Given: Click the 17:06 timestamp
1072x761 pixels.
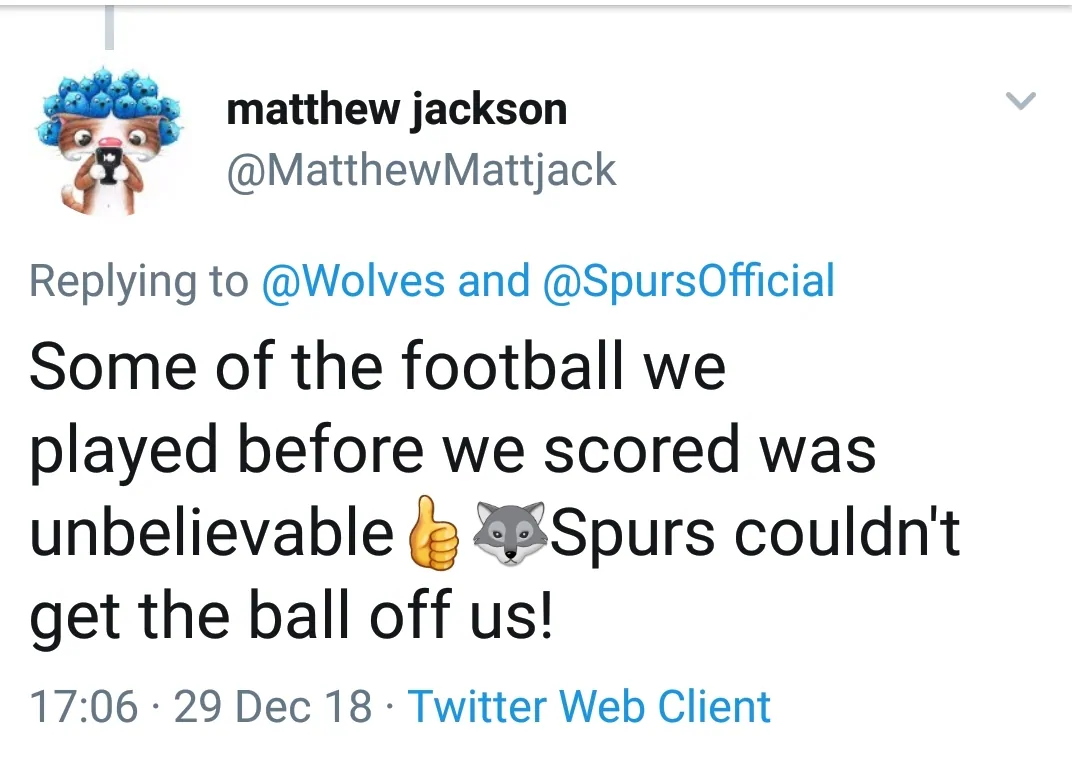Looking at the screenshot, I should pyautogui.click(x=83, y=707).
